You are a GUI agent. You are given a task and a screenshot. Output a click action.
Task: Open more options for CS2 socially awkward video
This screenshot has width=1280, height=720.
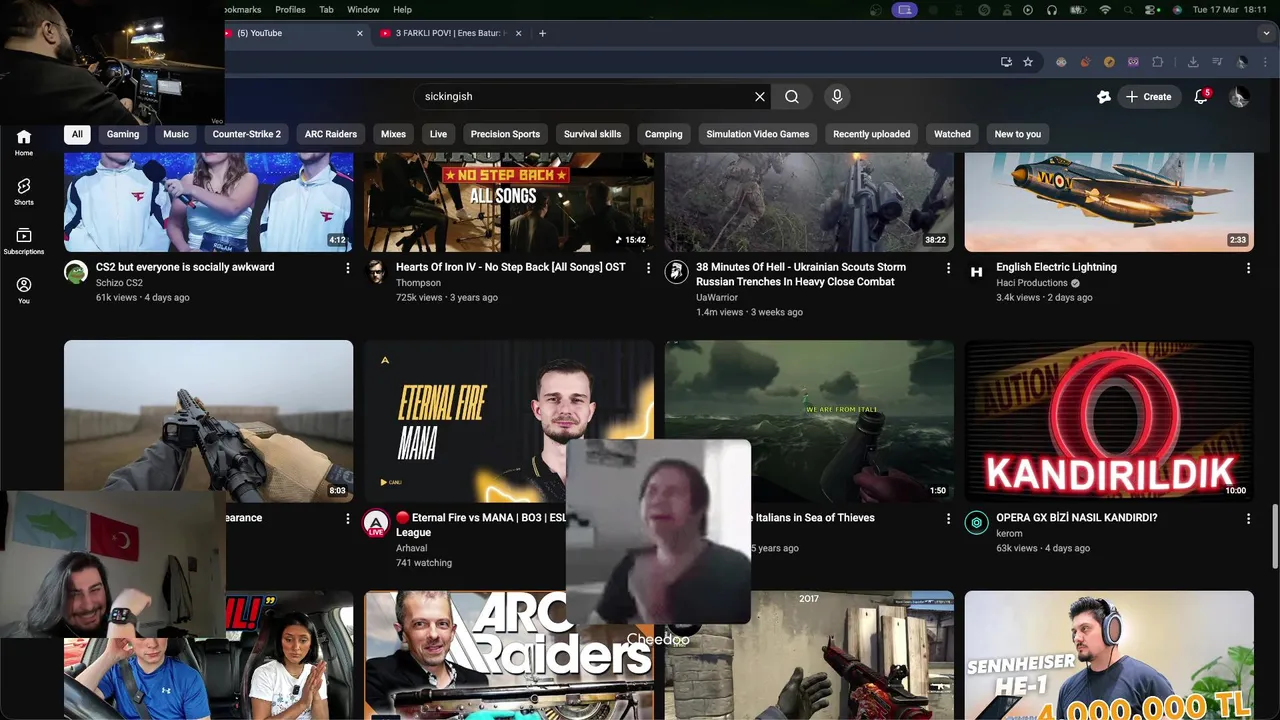348,268
